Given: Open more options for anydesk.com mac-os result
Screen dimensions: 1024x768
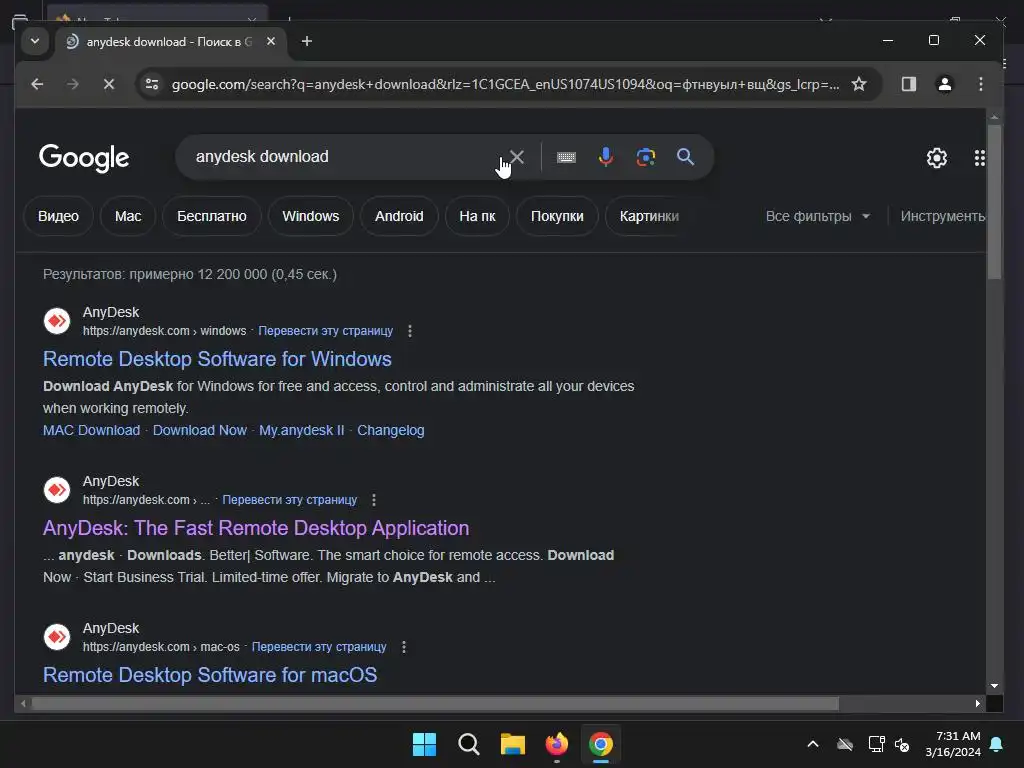Looking at the screenshot, I should [404, 647].
